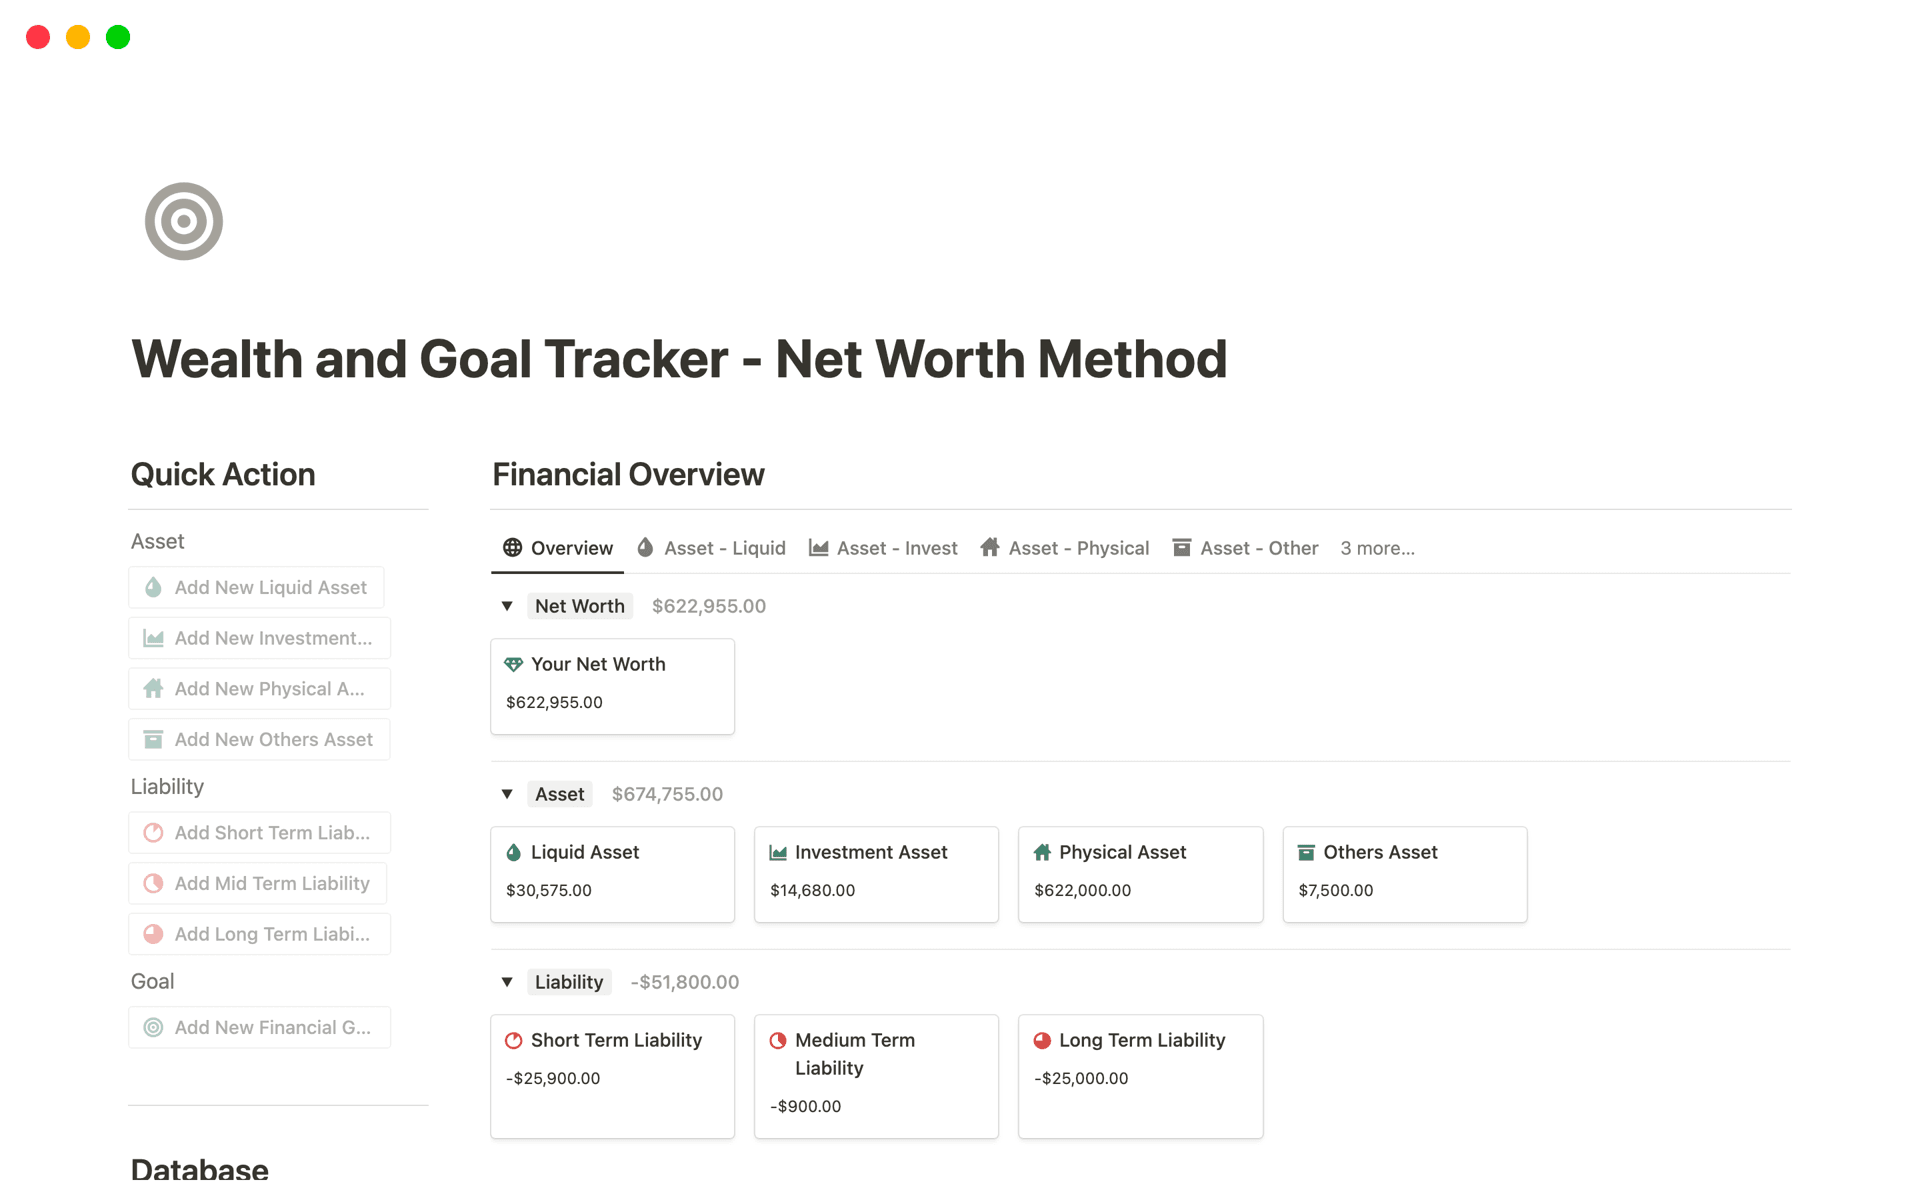Select the Medium Term Liability card
1920x1200 pixels.
coord(876,1076)
